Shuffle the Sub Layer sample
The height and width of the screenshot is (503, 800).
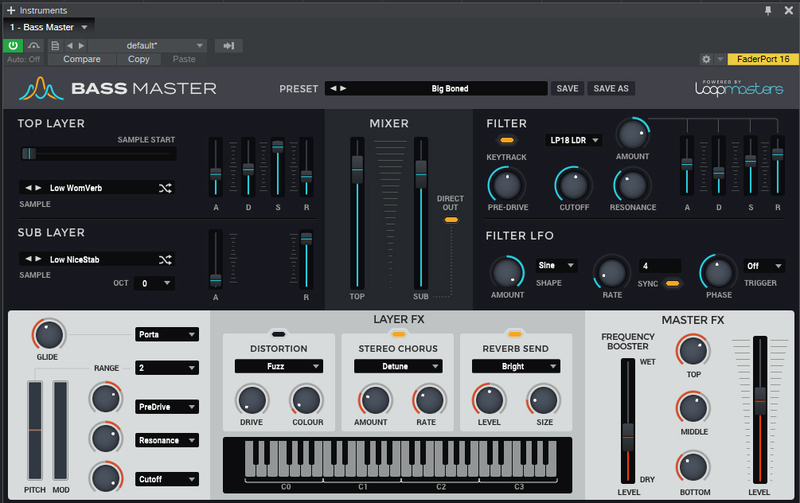click(165, 260)
